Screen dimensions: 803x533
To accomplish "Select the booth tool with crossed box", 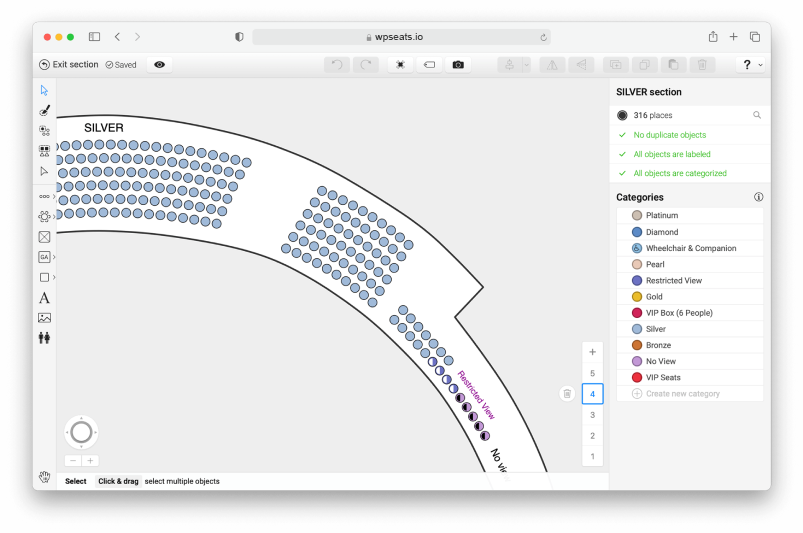I will 44,237.
